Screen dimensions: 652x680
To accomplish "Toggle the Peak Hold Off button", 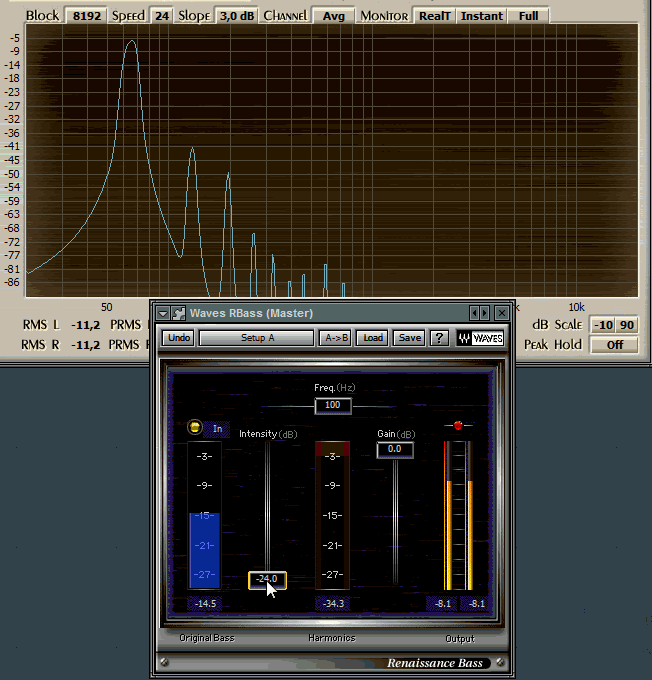I will pos(613,344).
